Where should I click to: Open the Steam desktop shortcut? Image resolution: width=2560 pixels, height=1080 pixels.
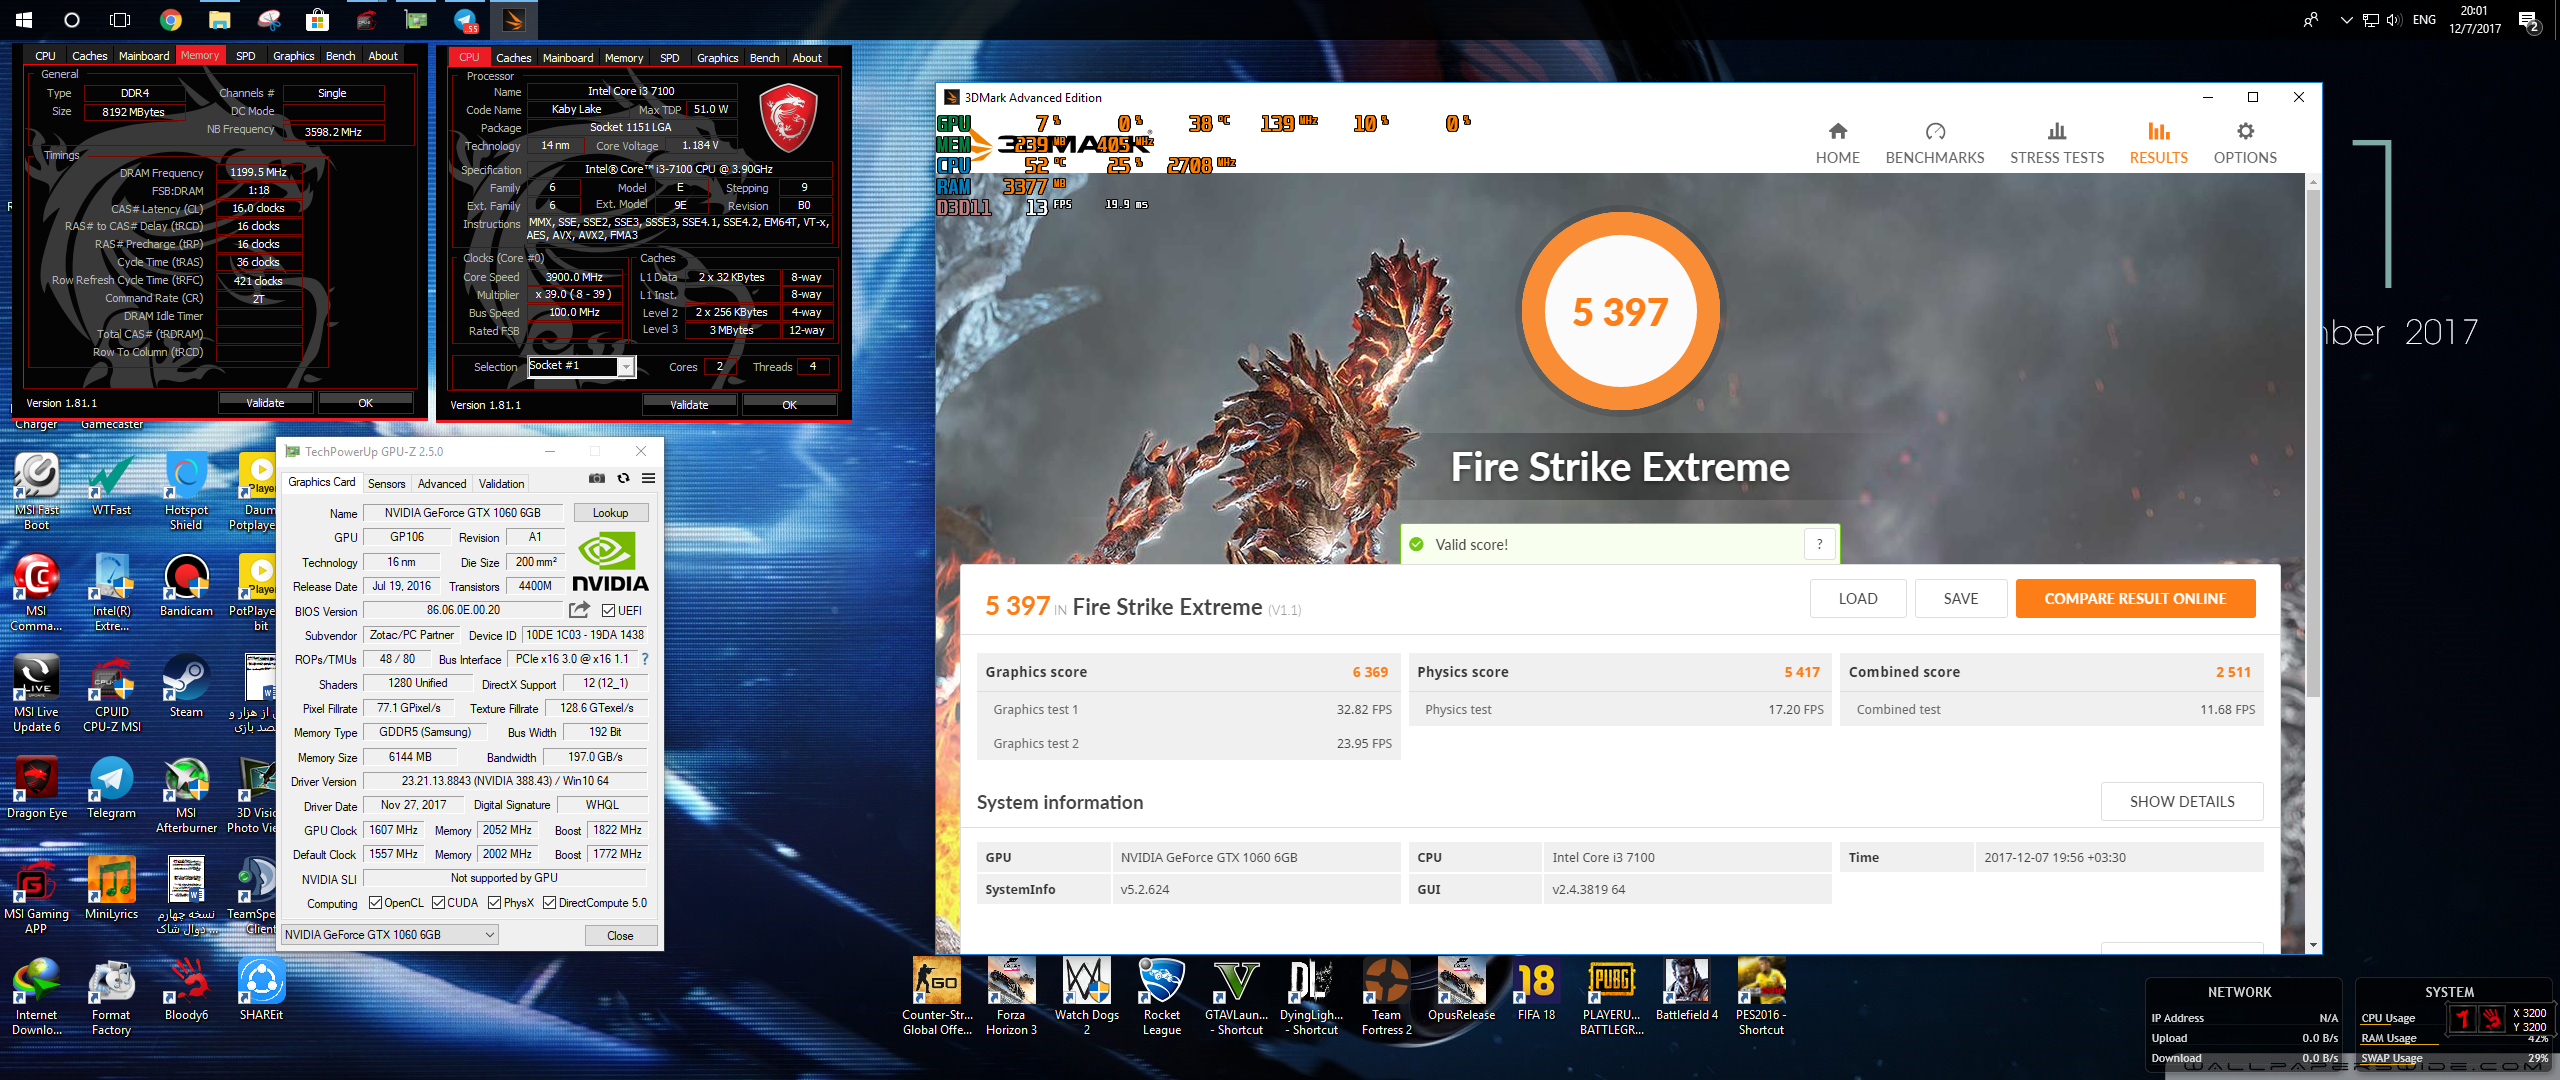click(186, 687)
